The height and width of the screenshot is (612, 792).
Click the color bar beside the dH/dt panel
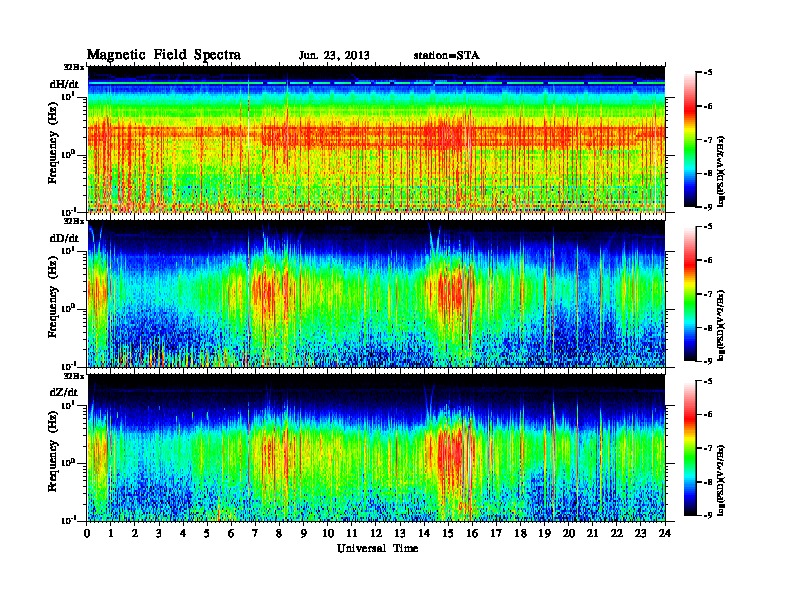pyautogui.click(x=690, y=139)
